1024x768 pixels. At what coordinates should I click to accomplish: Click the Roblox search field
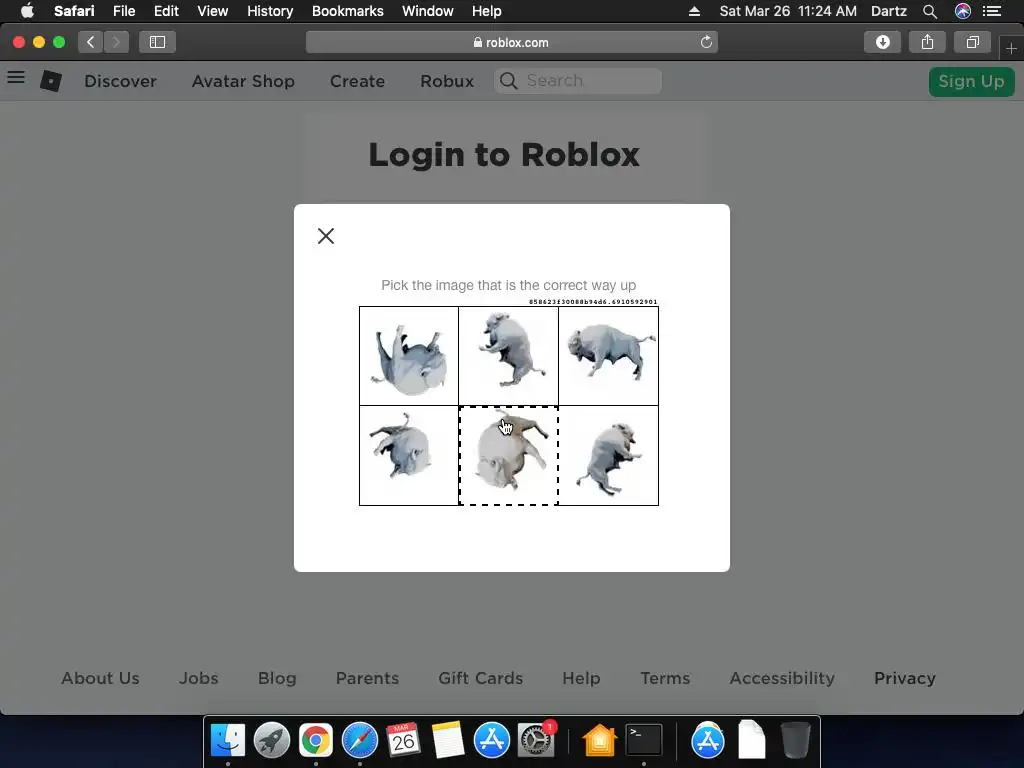click(x=578, y=80)
